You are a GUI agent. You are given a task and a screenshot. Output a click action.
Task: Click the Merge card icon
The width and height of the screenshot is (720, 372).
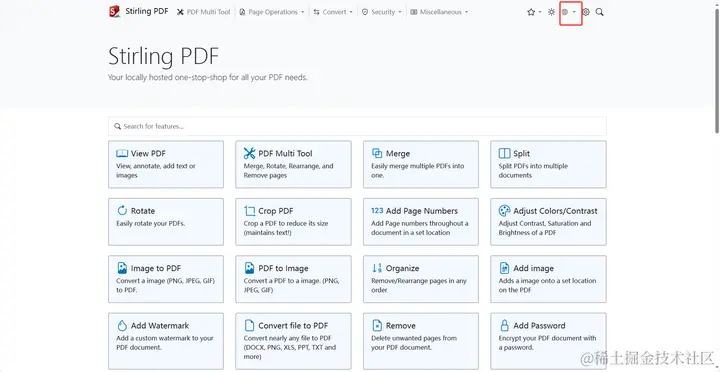377,153
